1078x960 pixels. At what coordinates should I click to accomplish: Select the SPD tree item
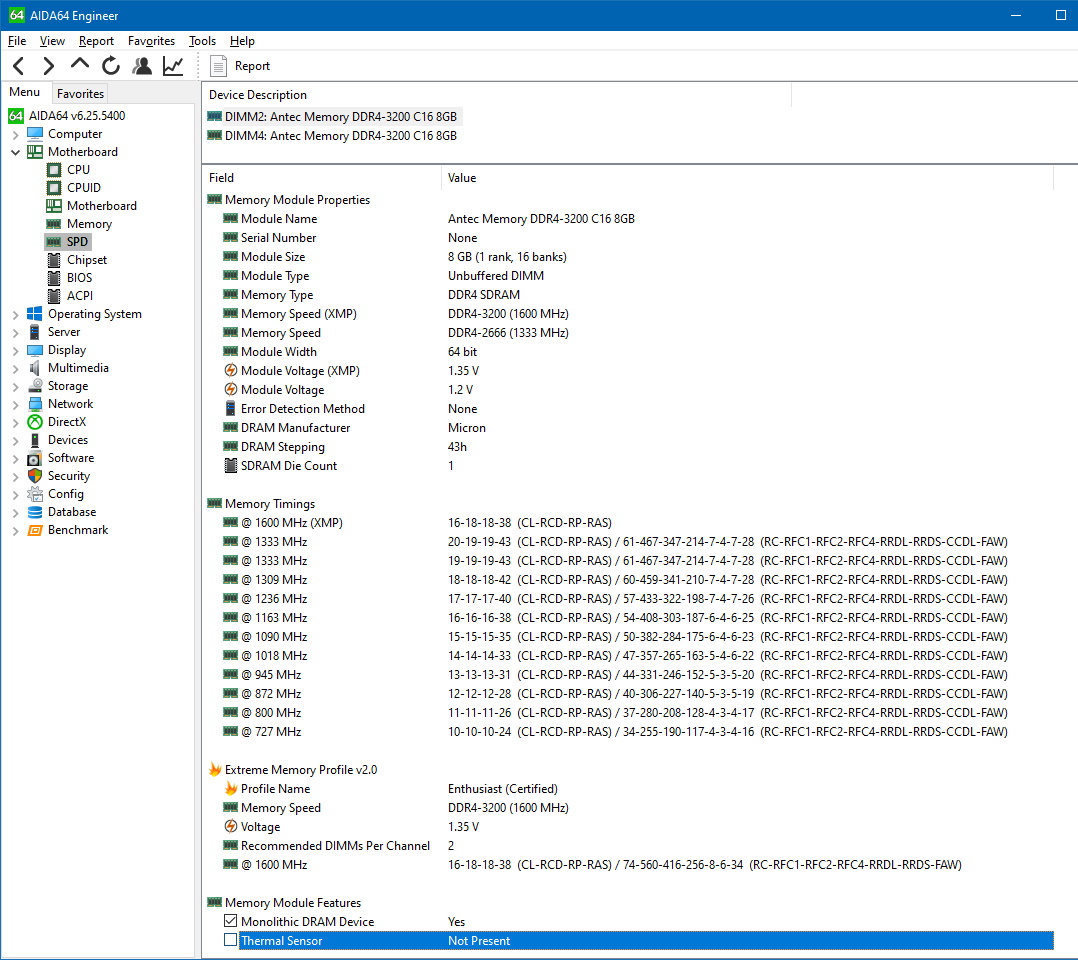pos(67,241)
